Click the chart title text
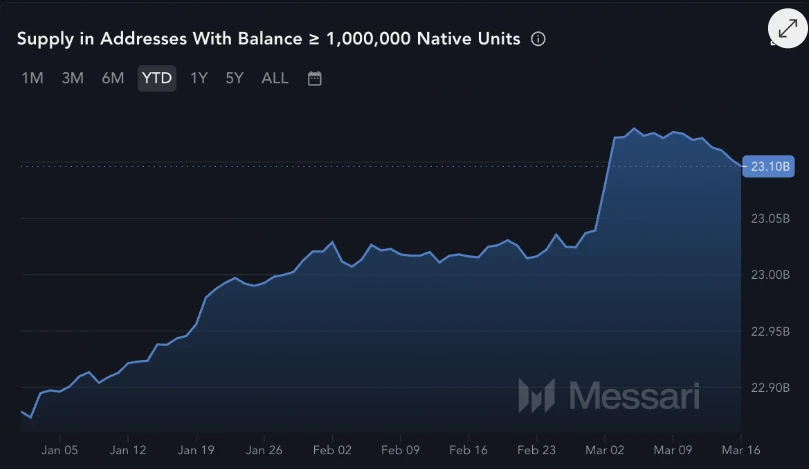Screen dimensions: 809x469 (268, 39)
